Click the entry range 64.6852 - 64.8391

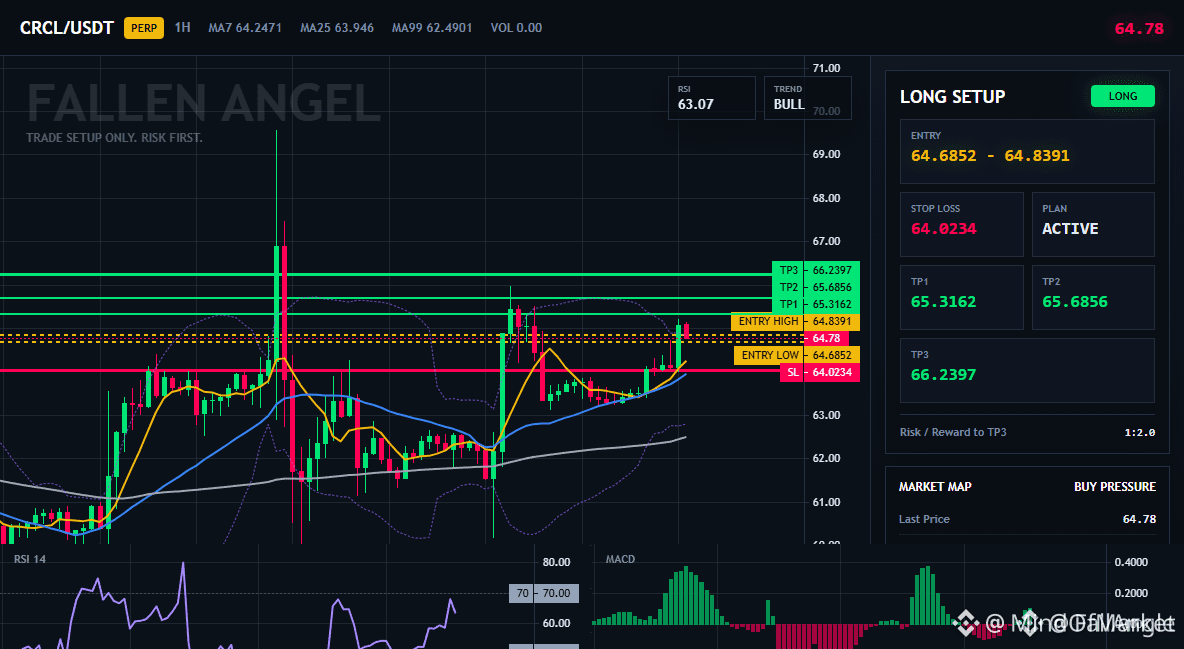[x=990, y=156]
